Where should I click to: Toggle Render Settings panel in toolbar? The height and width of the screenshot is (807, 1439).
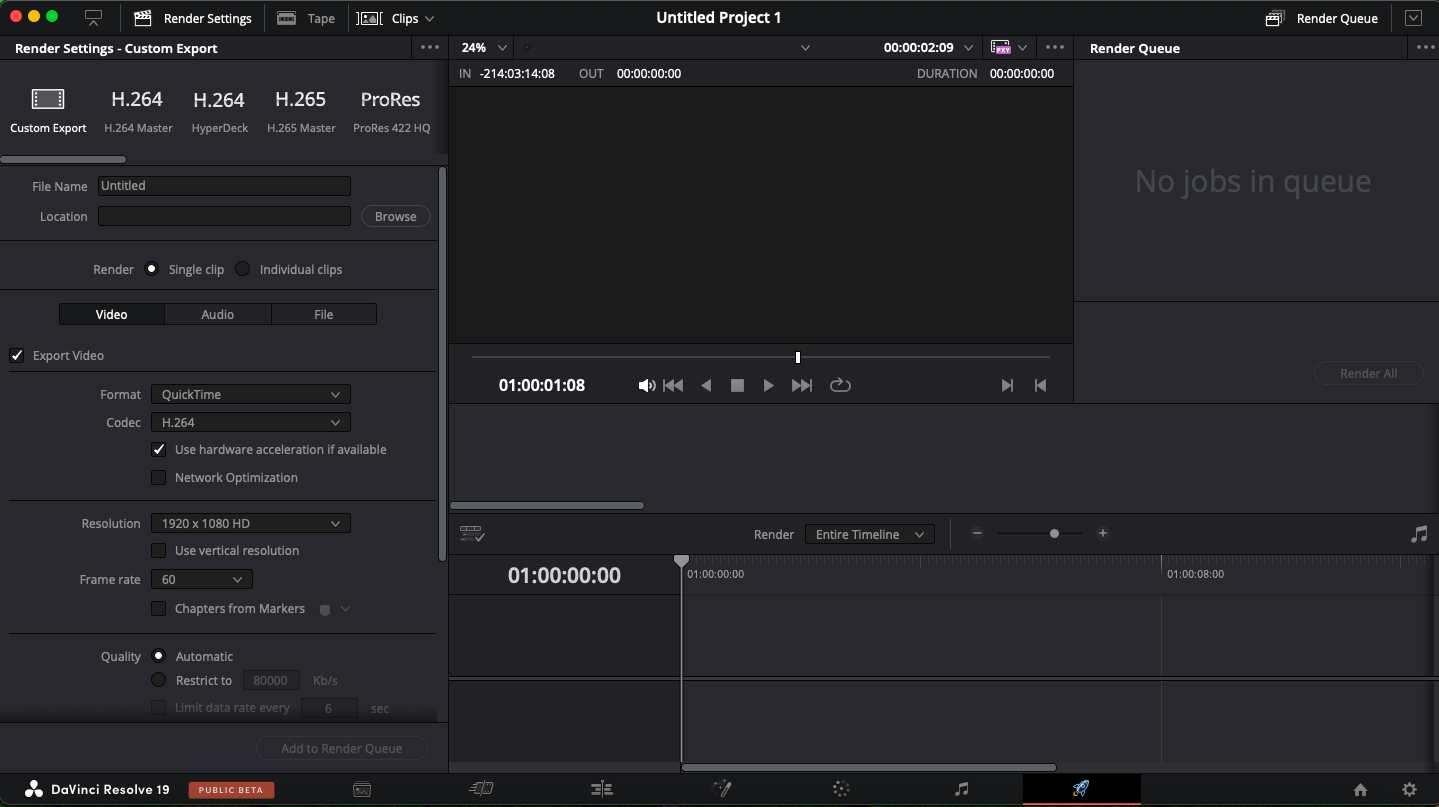tap(192, 18)
